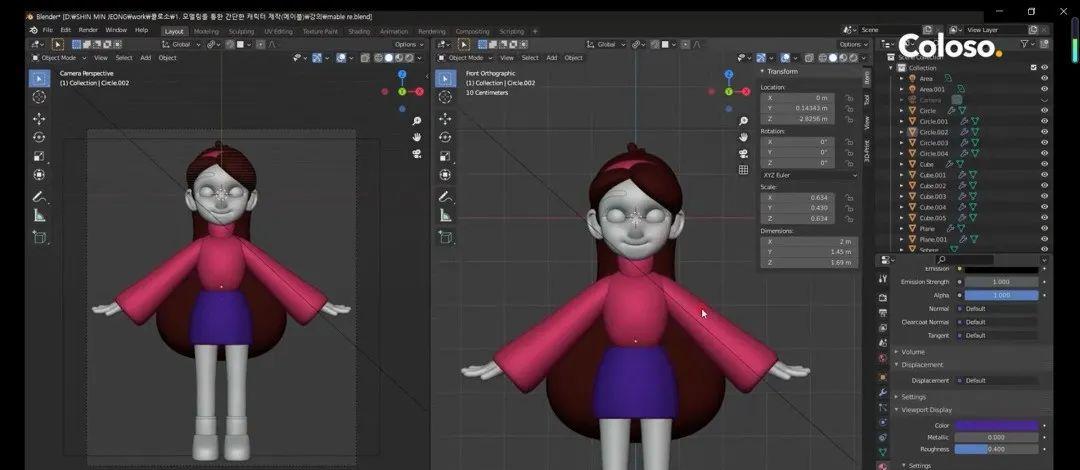Select the Select Box tool in right viewport
Screen dimensions: 1080x470
point(446,79)
